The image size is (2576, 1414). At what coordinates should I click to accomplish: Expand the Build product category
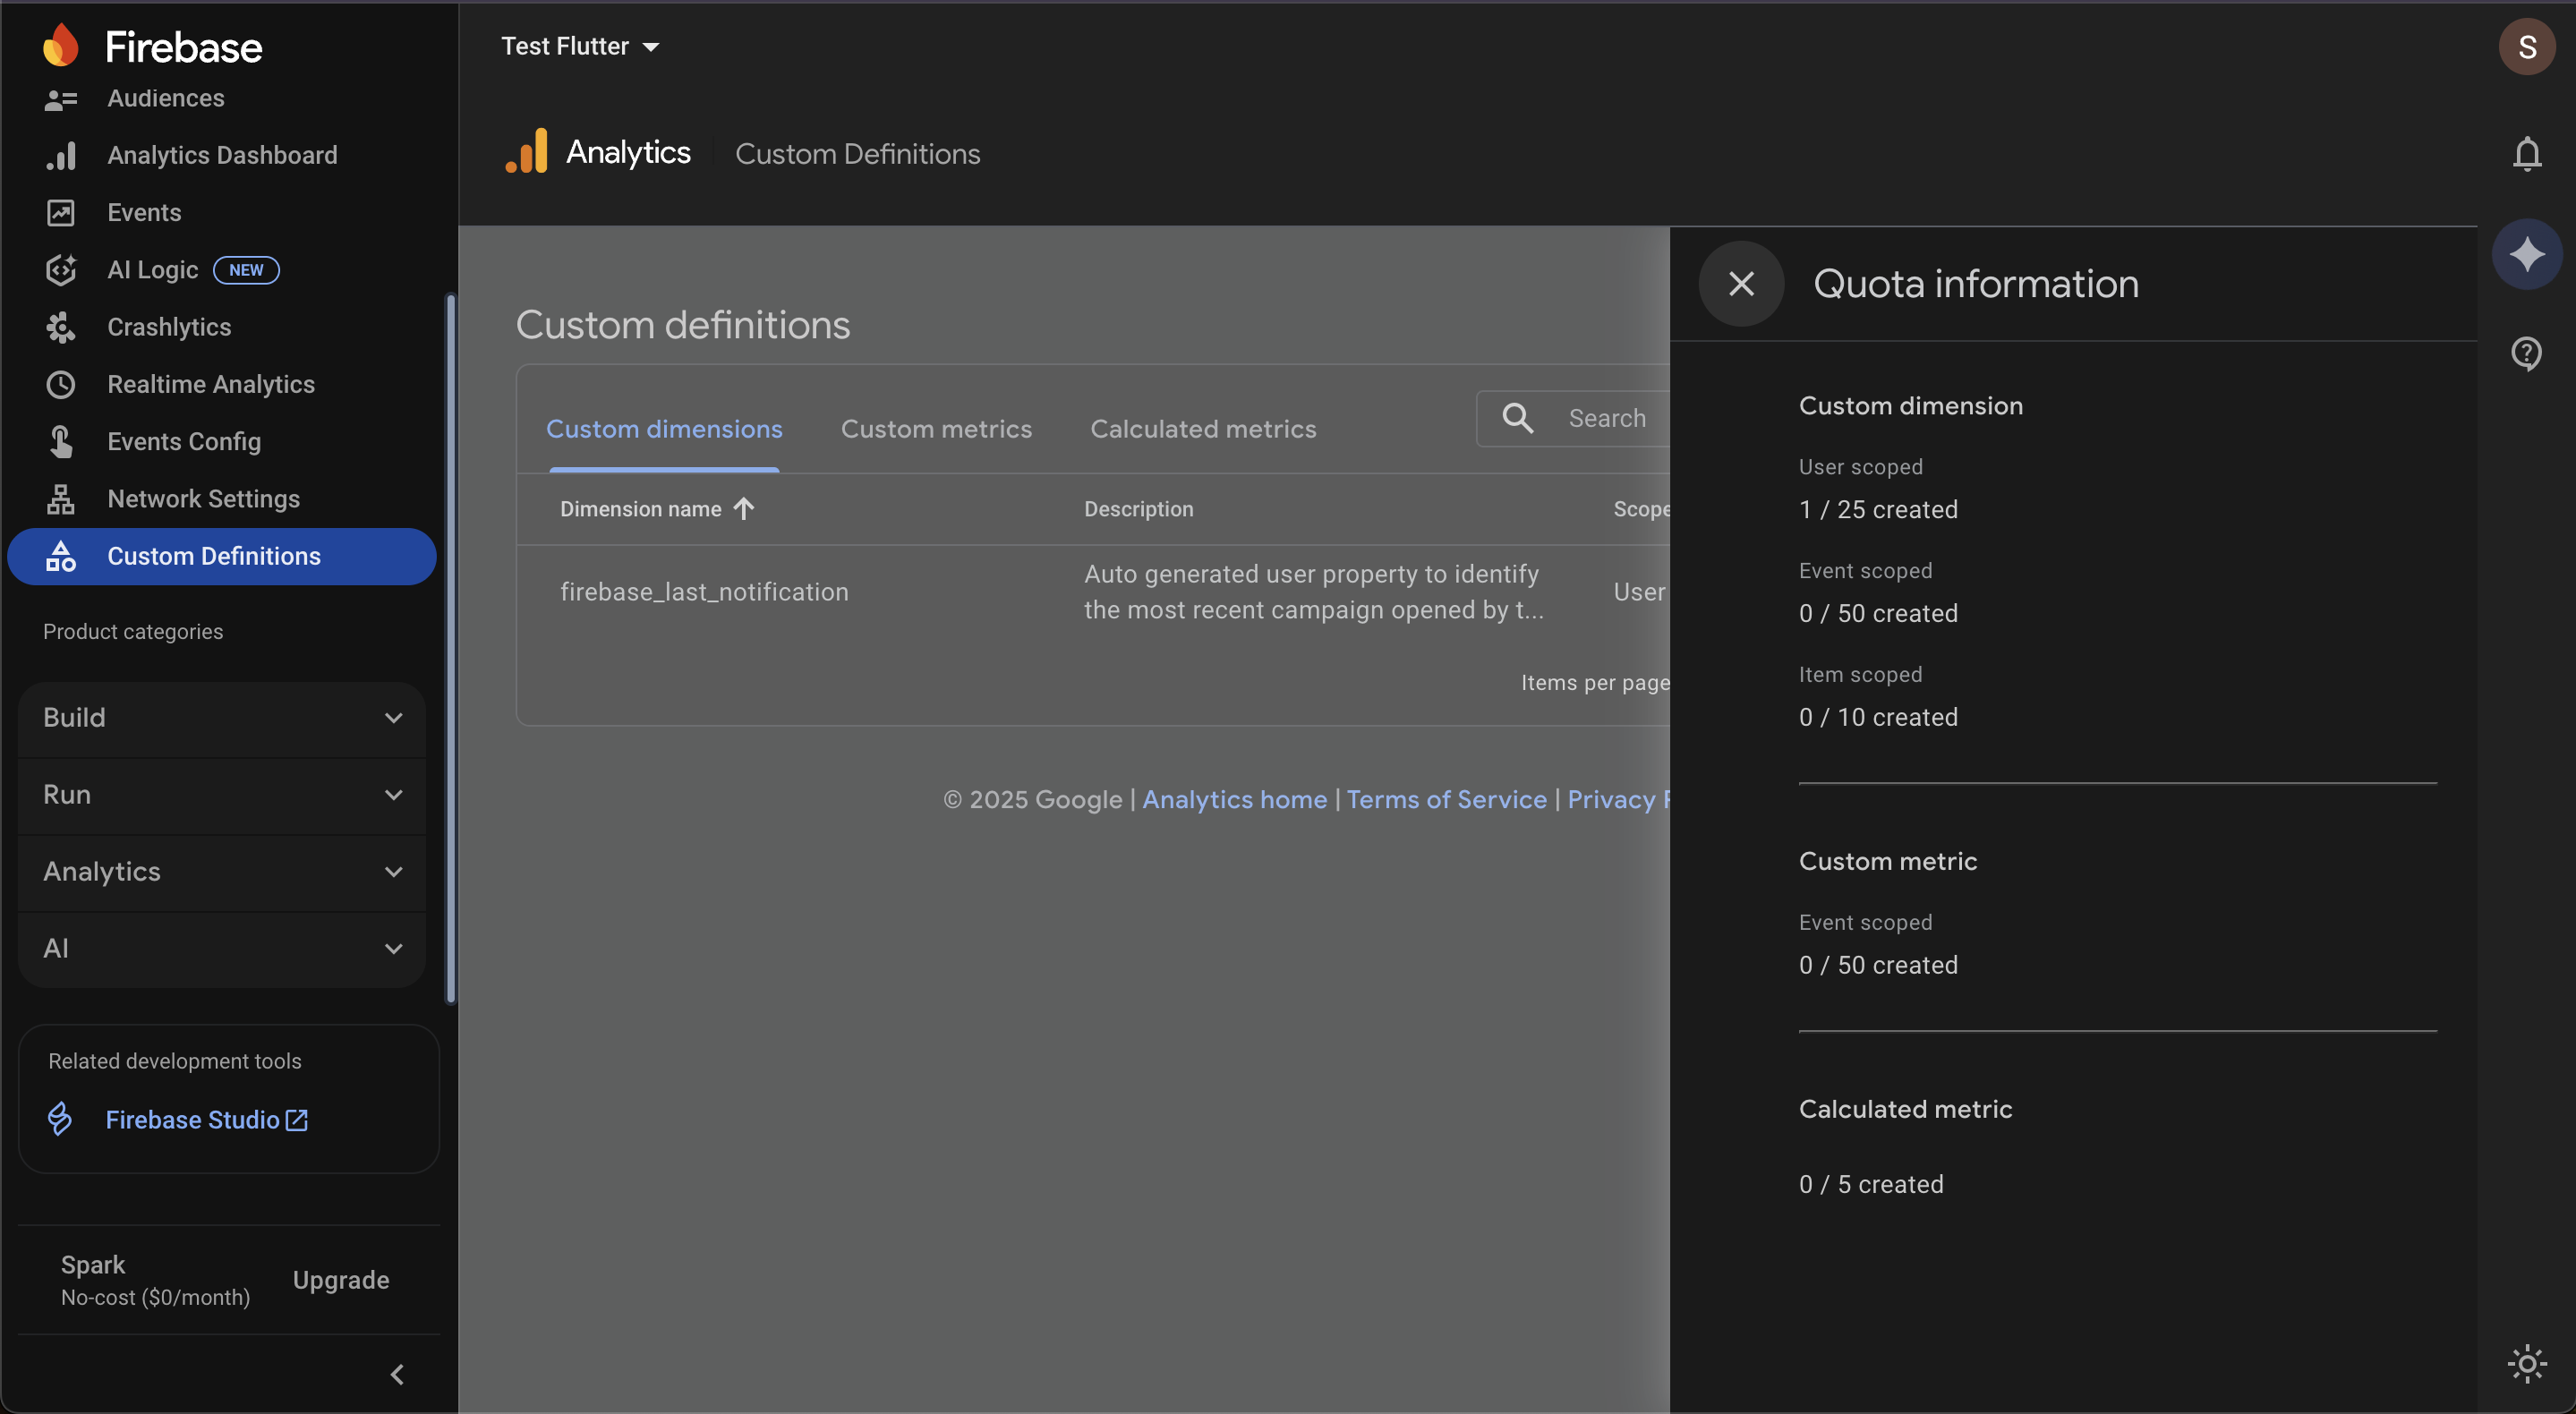[222, 718]
